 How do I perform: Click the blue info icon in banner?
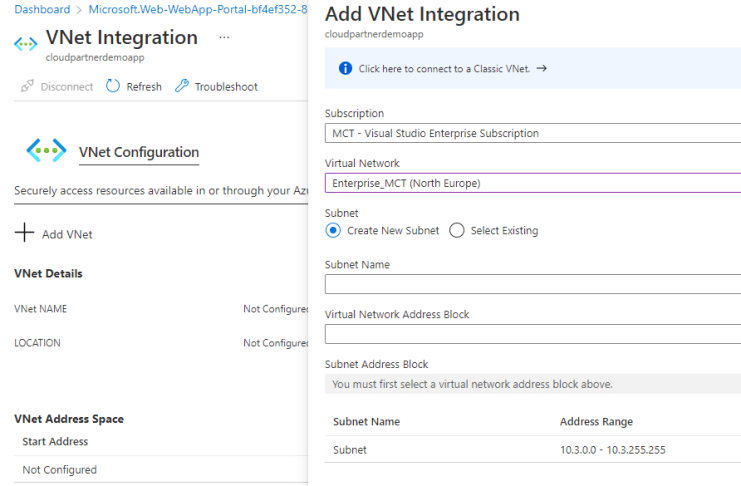click(345, 69)
